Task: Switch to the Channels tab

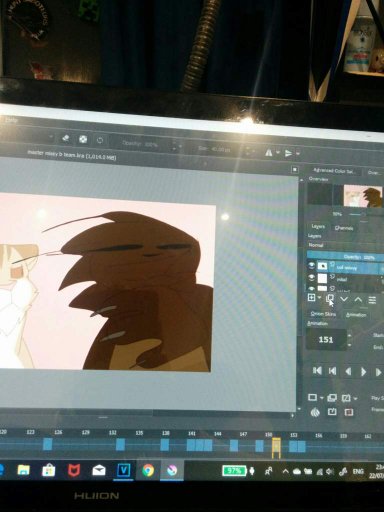Action: pos(343,228)
